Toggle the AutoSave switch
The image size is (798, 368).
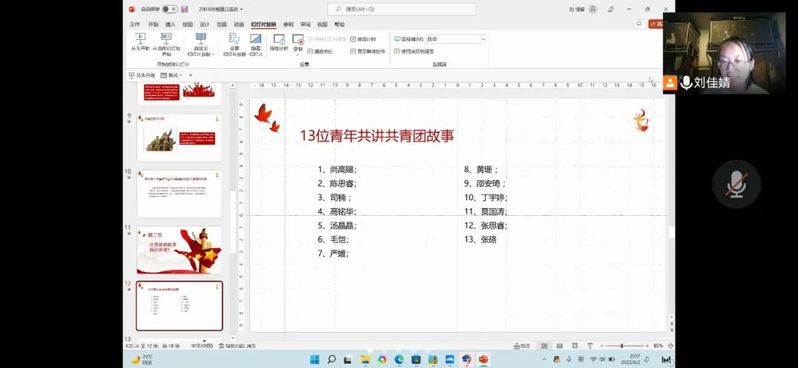pyautogui.click(x=170, y=9)
